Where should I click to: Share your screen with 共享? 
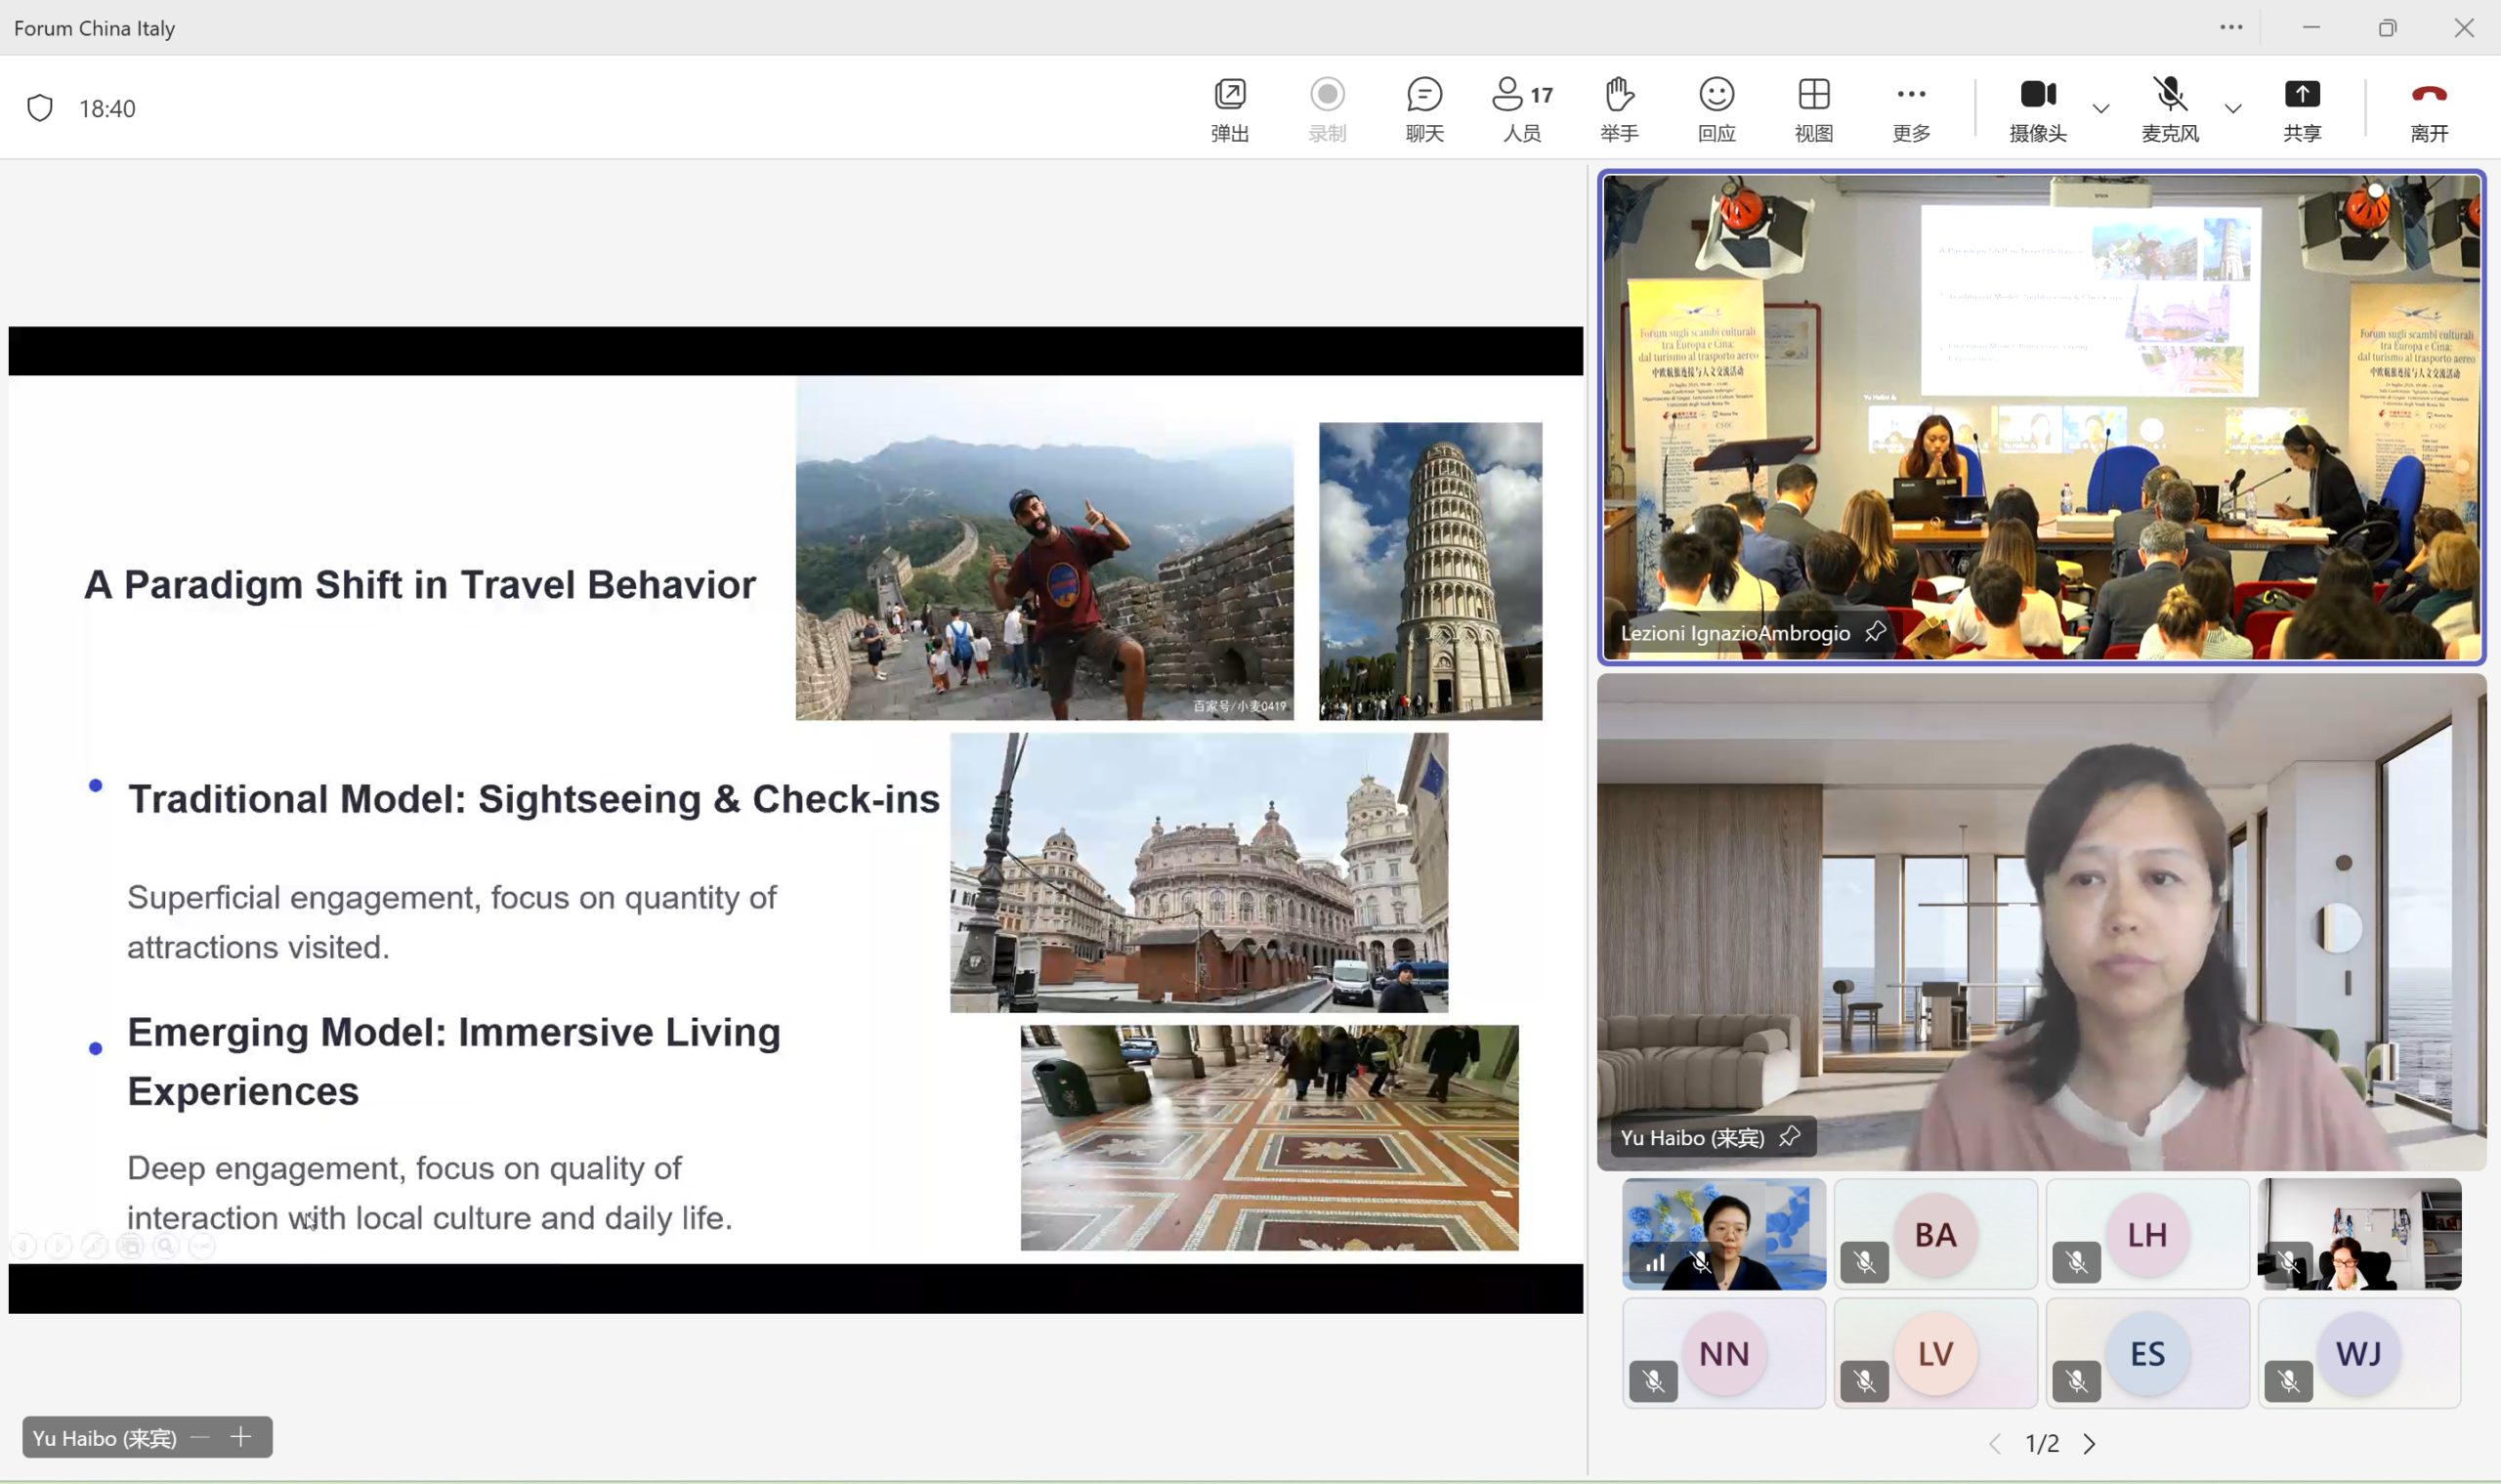click(2301, 109)
